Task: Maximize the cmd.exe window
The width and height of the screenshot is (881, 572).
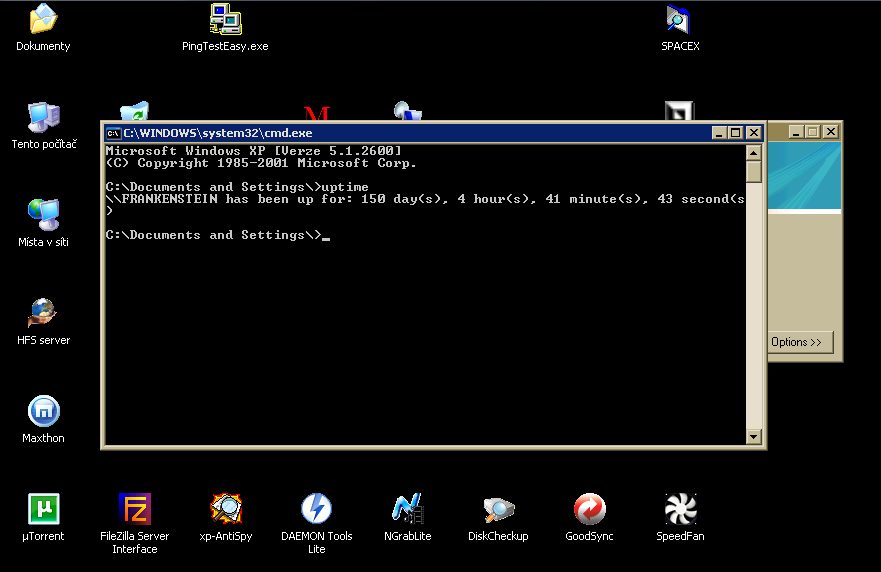Action: coord(735,133)
